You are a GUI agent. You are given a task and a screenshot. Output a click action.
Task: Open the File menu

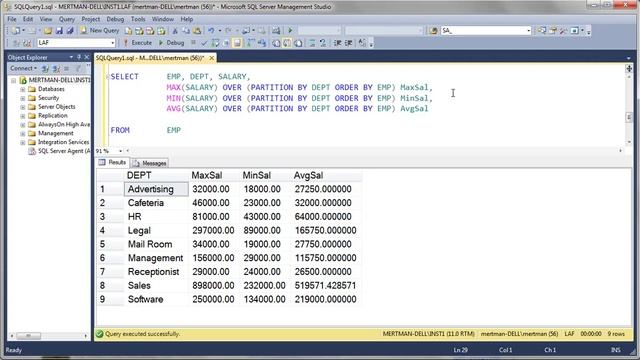tap(12, 19)
